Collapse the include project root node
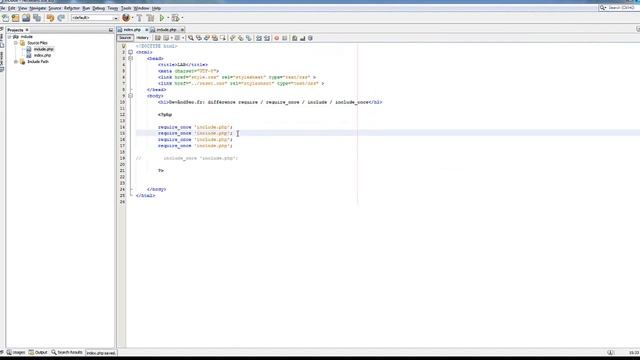The width and height of the screenshot is (640, 360). point(9,37)
